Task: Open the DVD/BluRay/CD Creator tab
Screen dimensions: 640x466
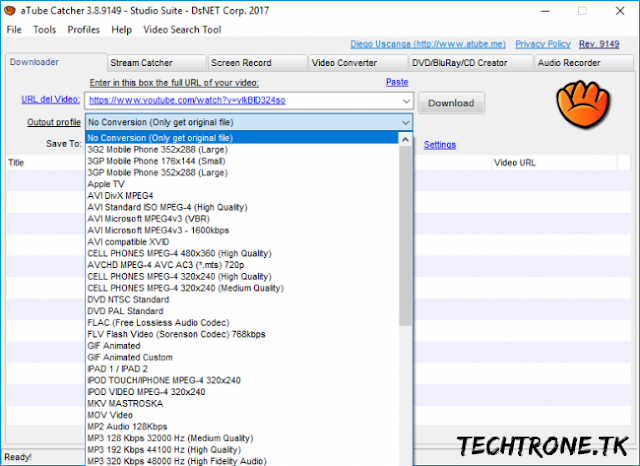Action: point(471,63)
